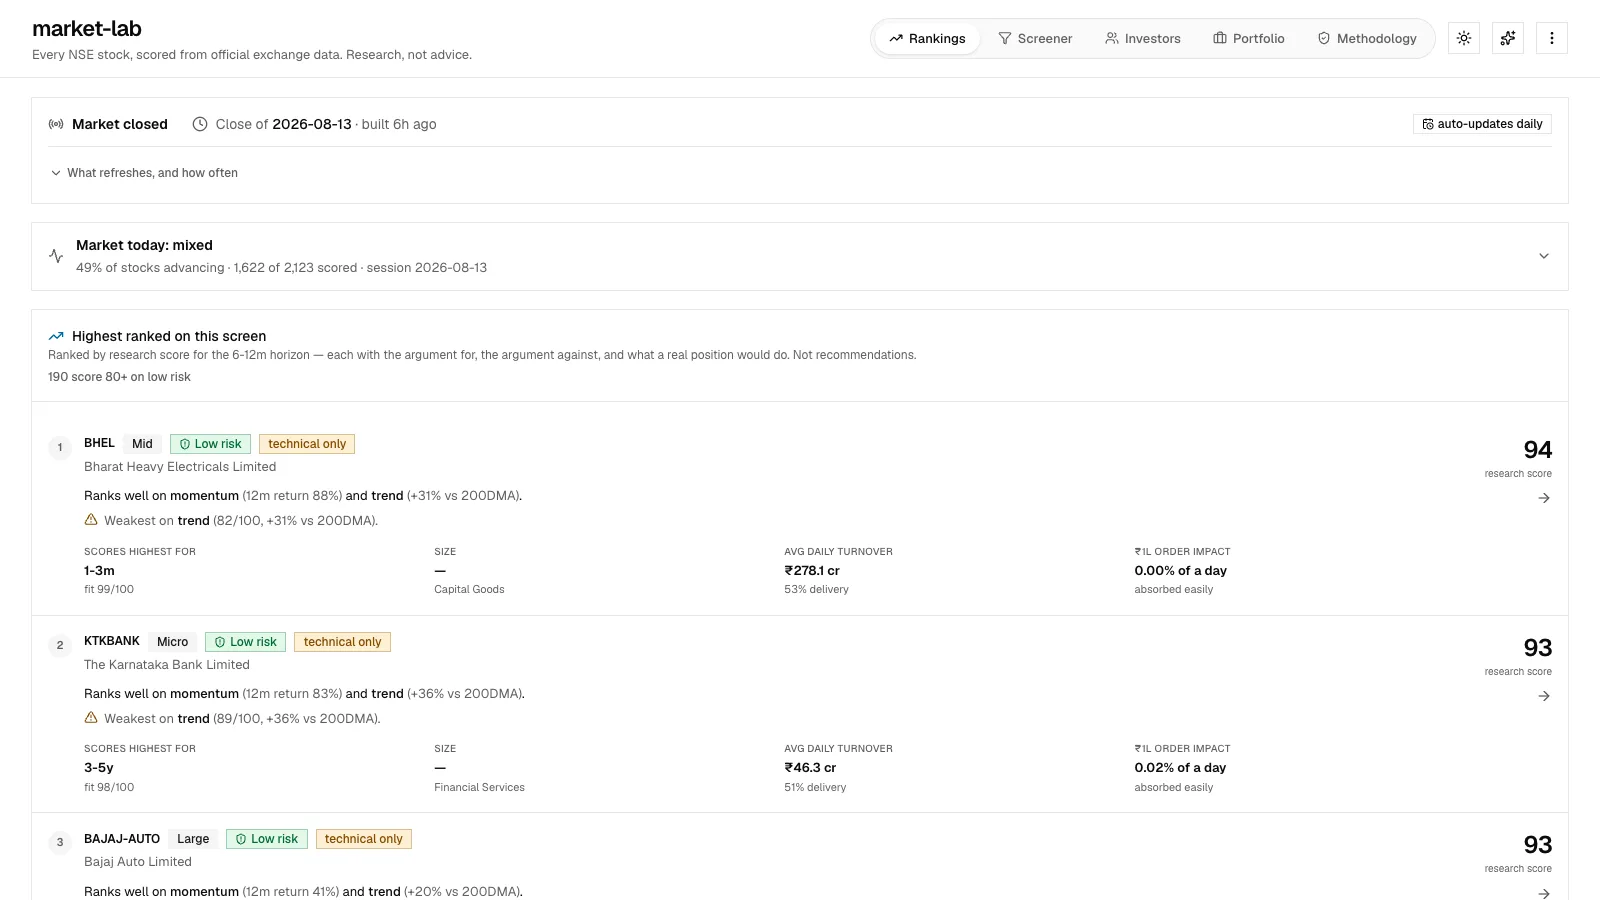
Task: Click the Low risk badge on KTKBANK
Action: 246,642
